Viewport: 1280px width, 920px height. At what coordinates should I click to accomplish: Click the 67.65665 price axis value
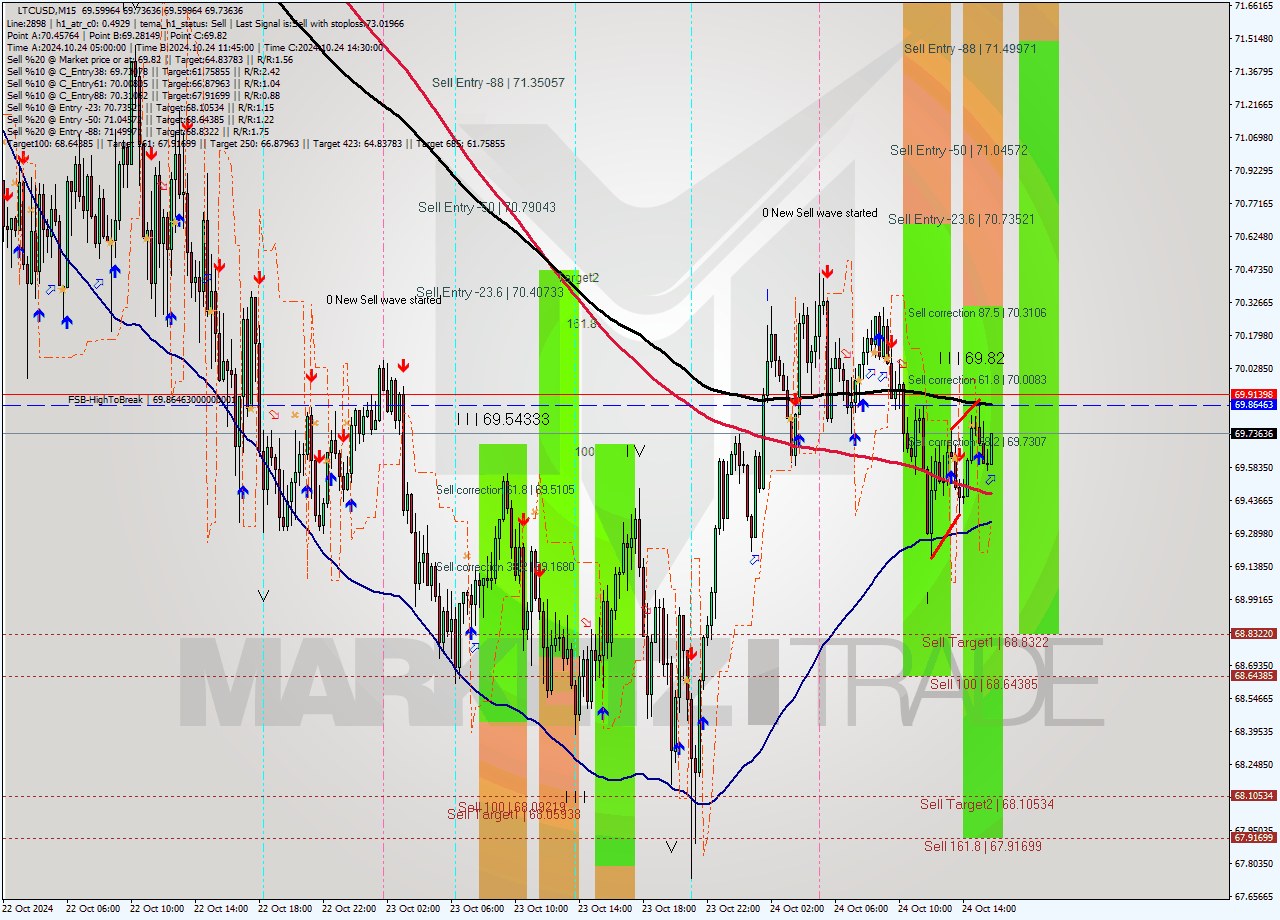tap(1254, 896)
